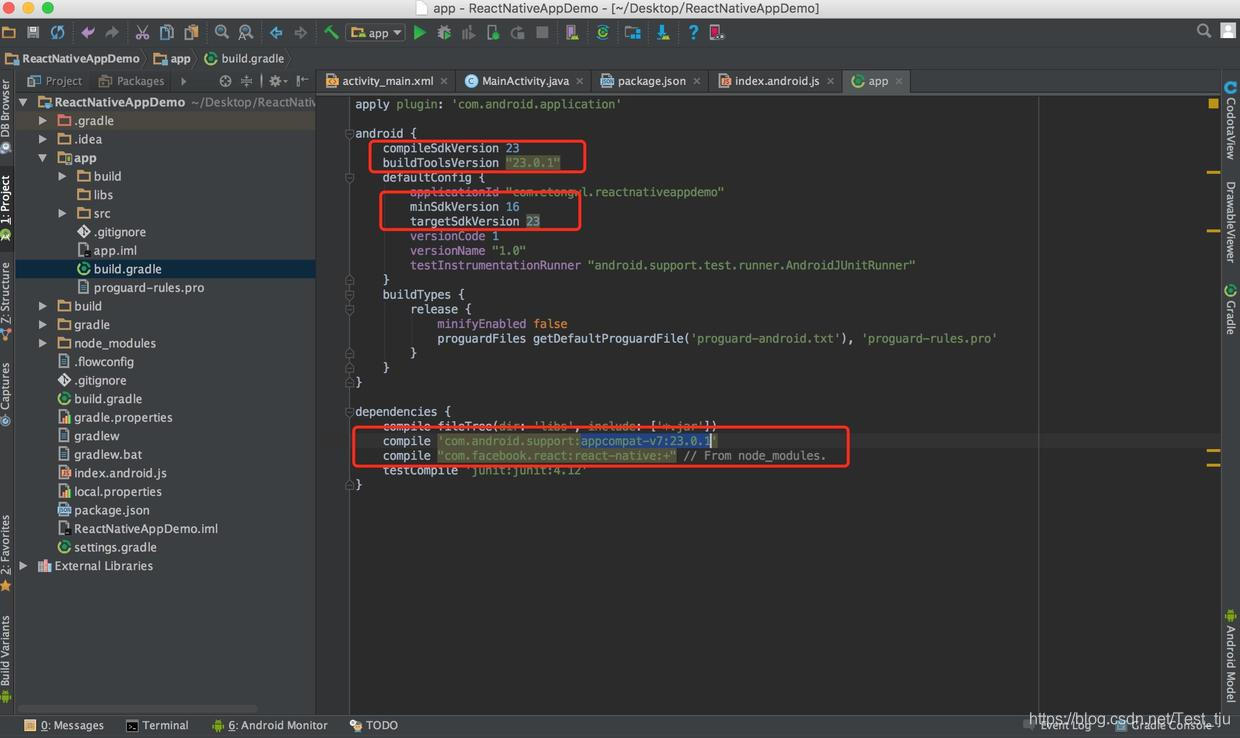Click the Help question mark icon
The width and height of the screenshot is (1240, 738).
point(692,33)
